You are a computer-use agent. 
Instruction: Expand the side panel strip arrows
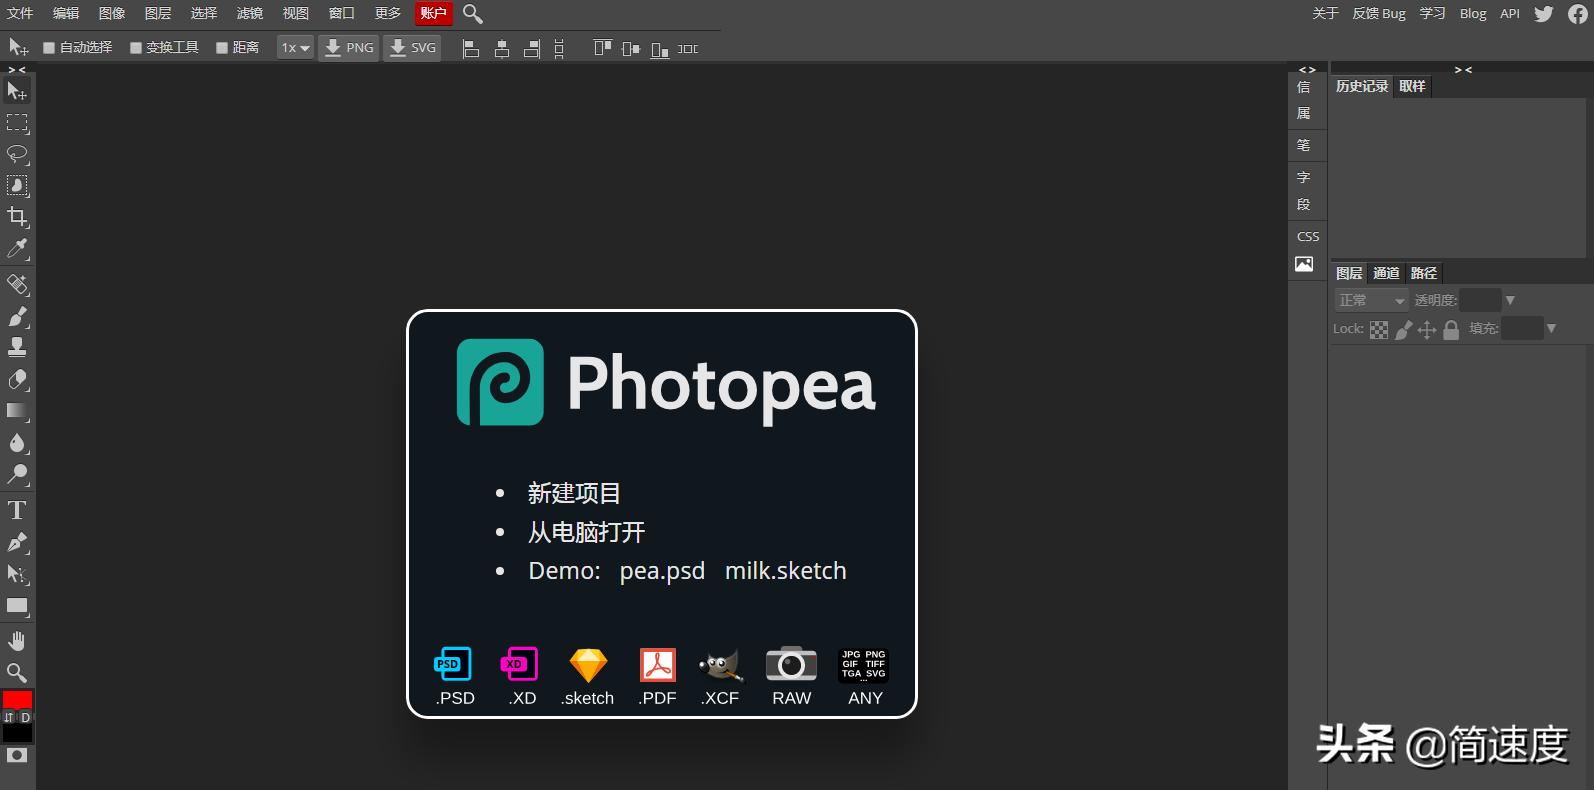click(1307, 70)
